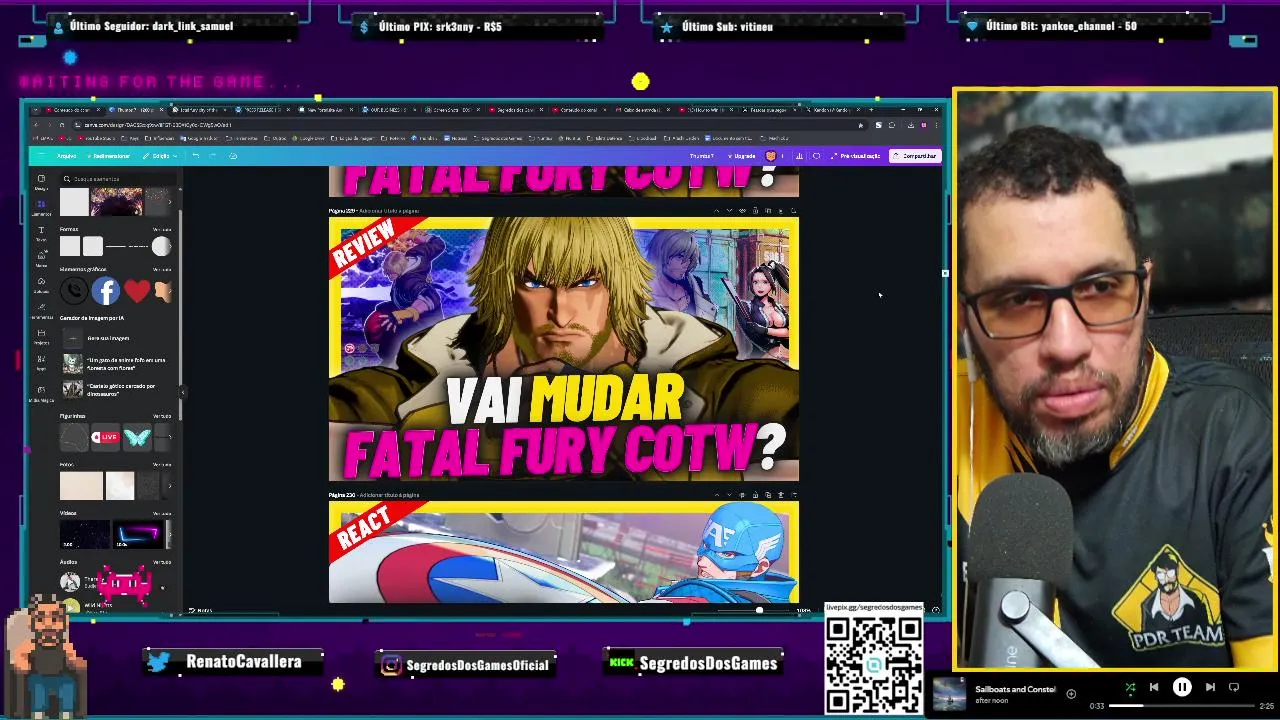This screenshot has width=1280, height=720.
Task: Open the Notas button at bottom bar
Action: [x=200, y=610]
